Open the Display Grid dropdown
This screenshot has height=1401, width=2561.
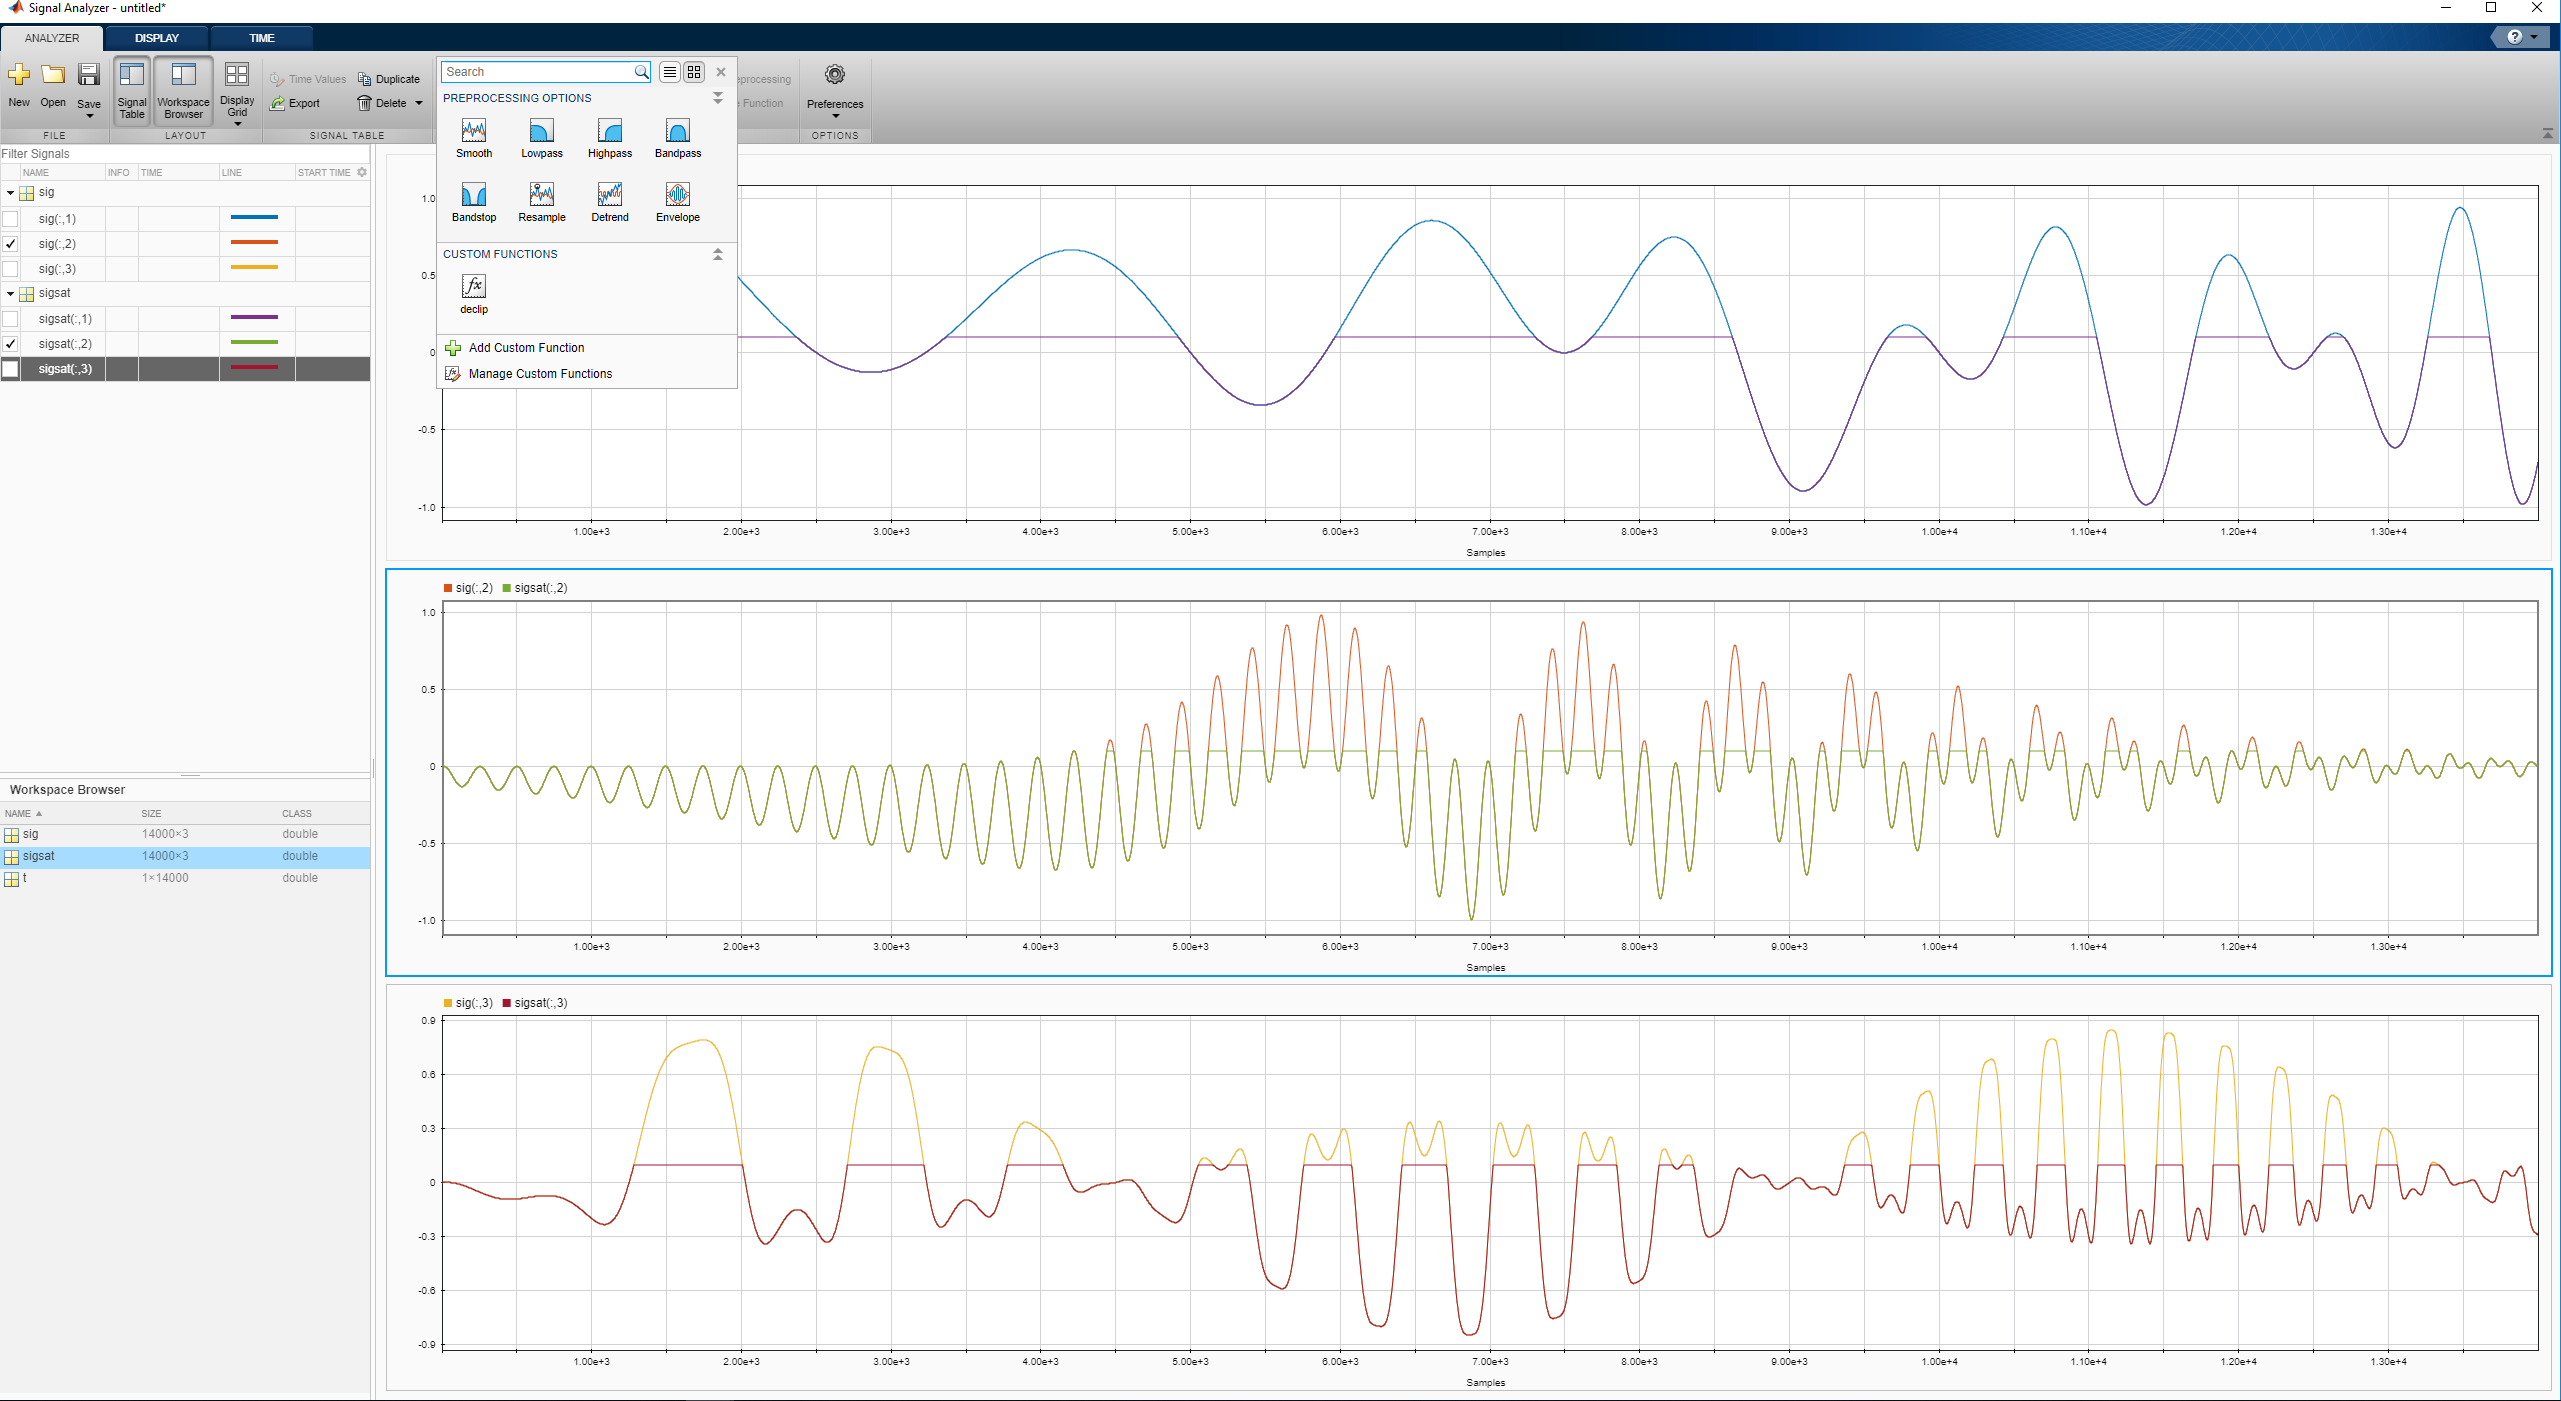[237, 122]
